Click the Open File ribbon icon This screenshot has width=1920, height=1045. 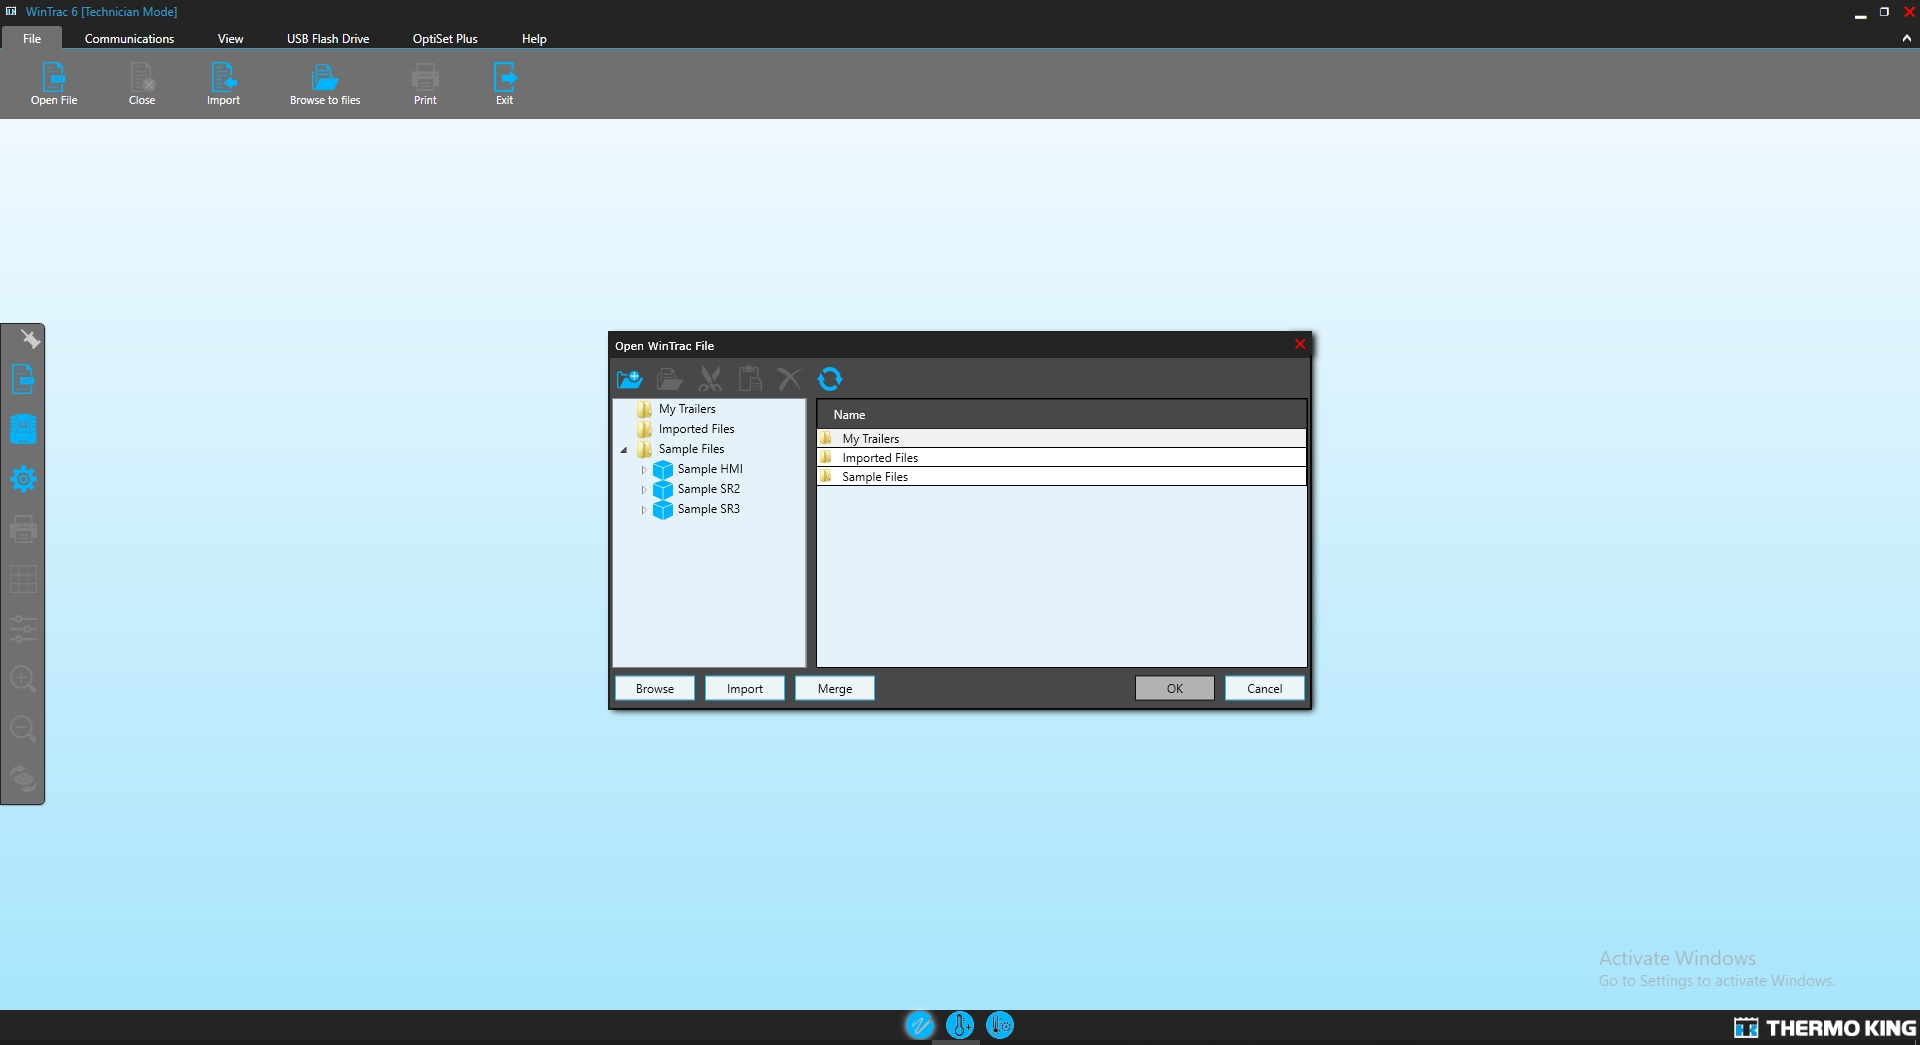(x=54, y=84)
